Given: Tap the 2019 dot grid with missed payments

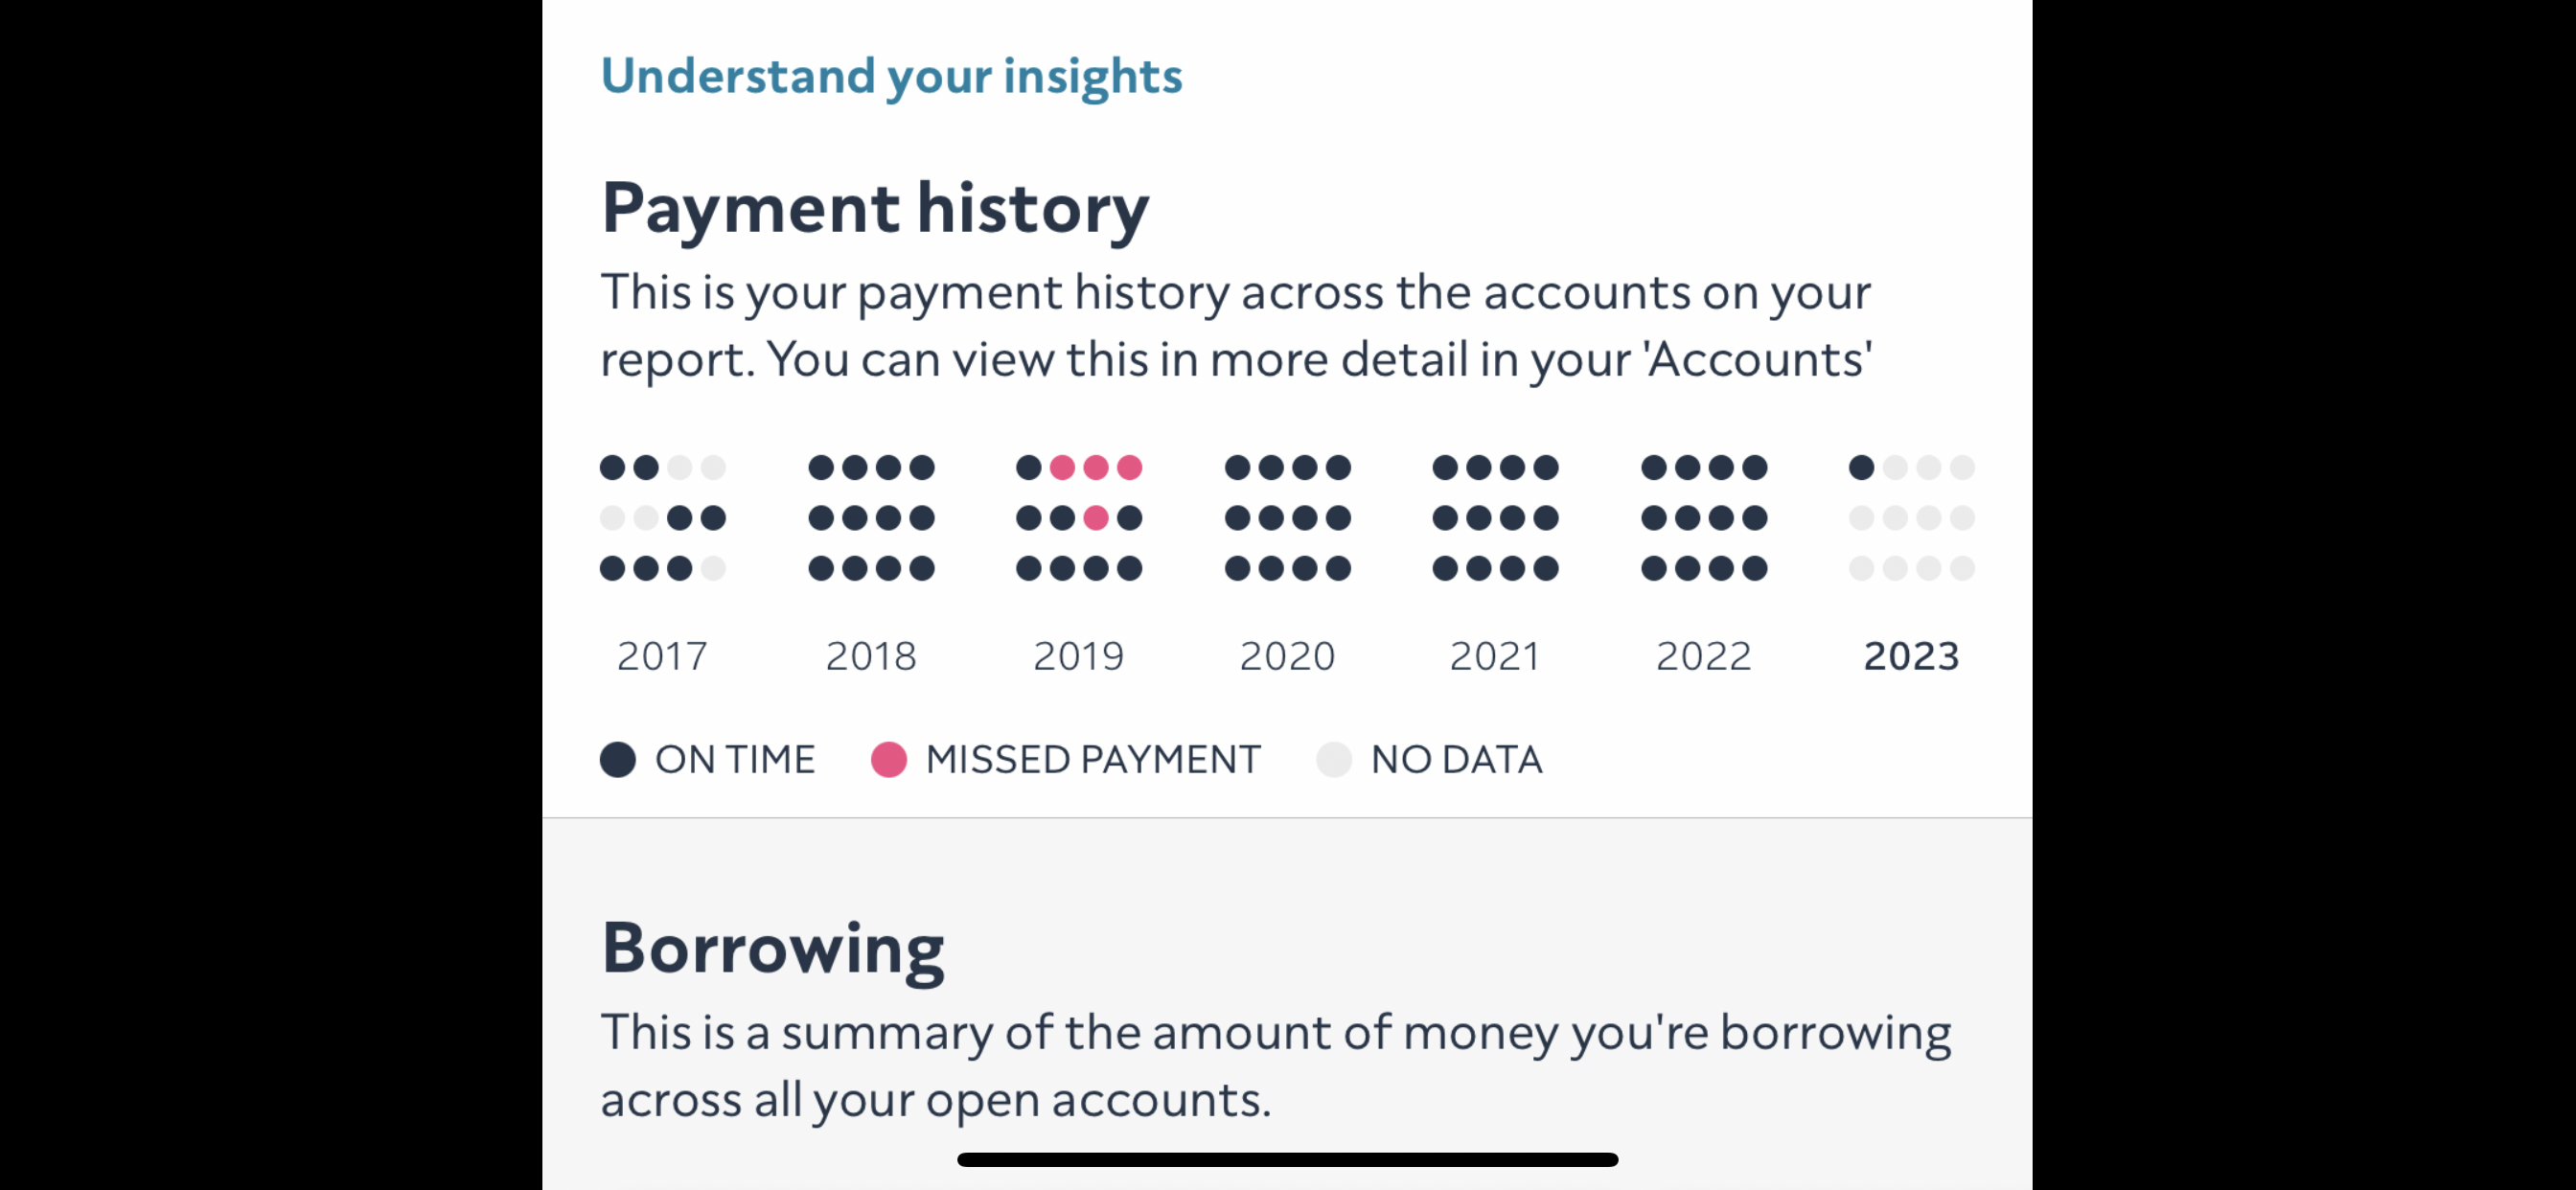Looking at the screenshot, I should point(1079,517).
